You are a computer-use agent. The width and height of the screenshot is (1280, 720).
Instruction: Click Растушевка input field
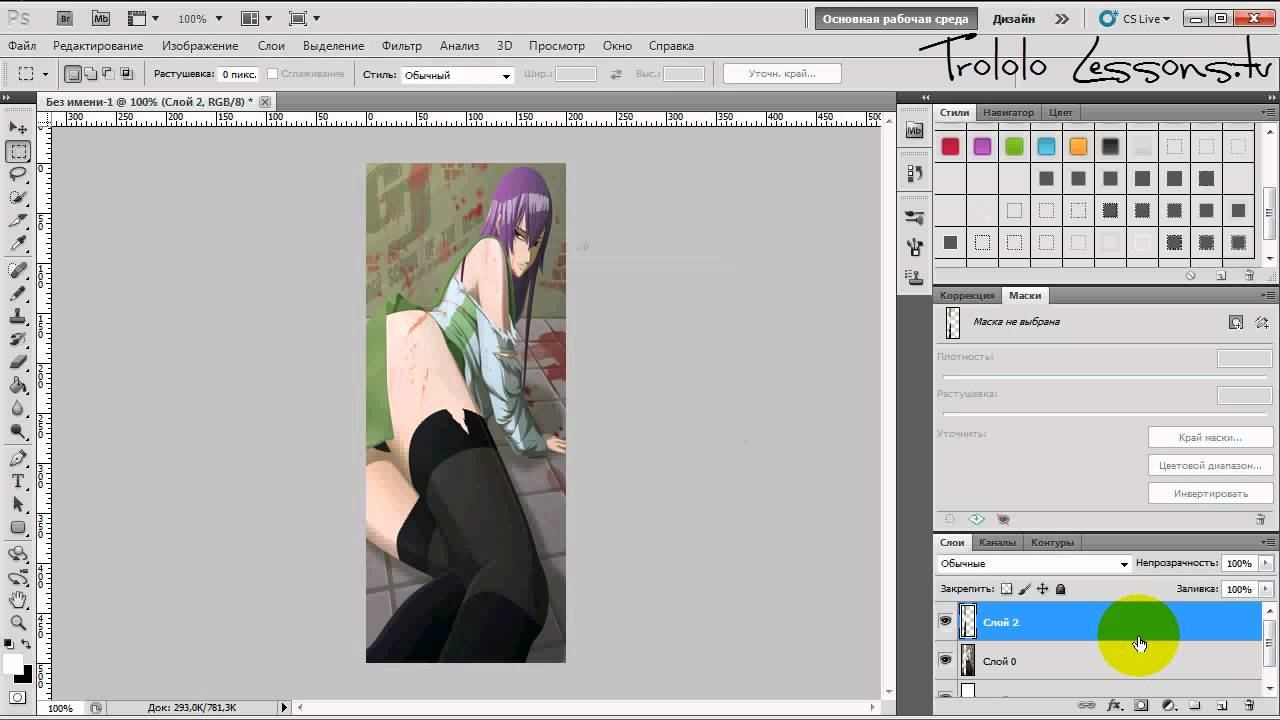pos(238,74)
